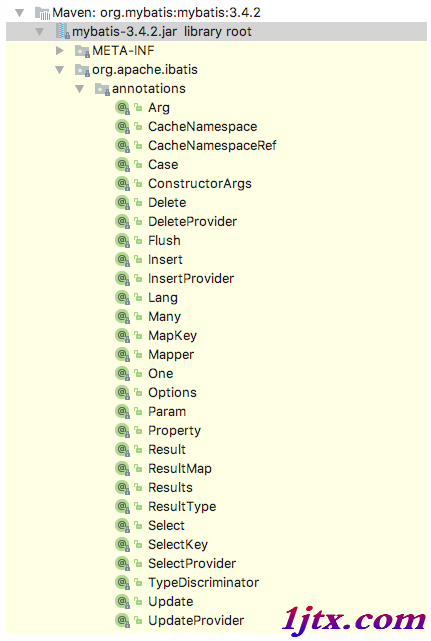Select the SelectKey annotation entry
This screenshot has height=641, width=431.
tap(178, 545)
